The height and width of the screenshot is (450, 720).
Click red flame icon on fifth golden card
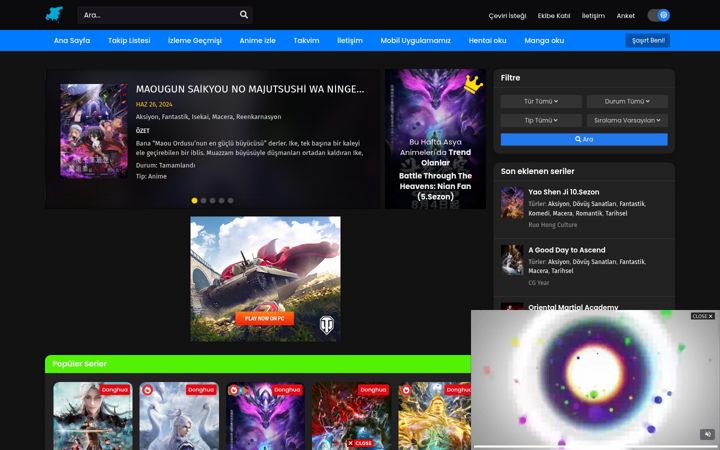(x=406, y=390)
